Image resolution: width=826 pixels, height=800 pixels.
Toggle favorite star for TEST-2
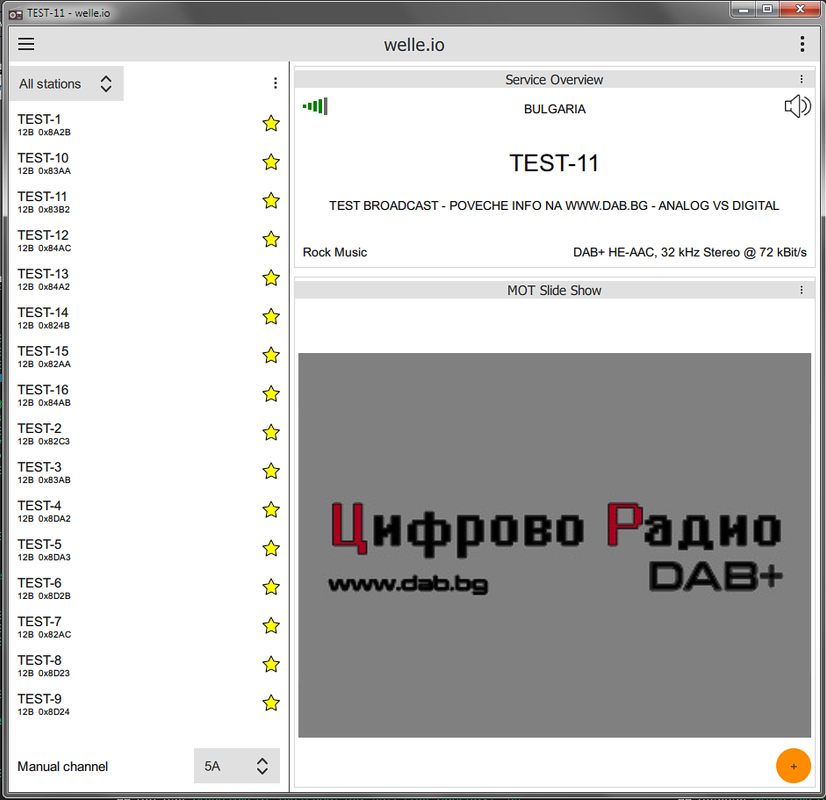271,432
